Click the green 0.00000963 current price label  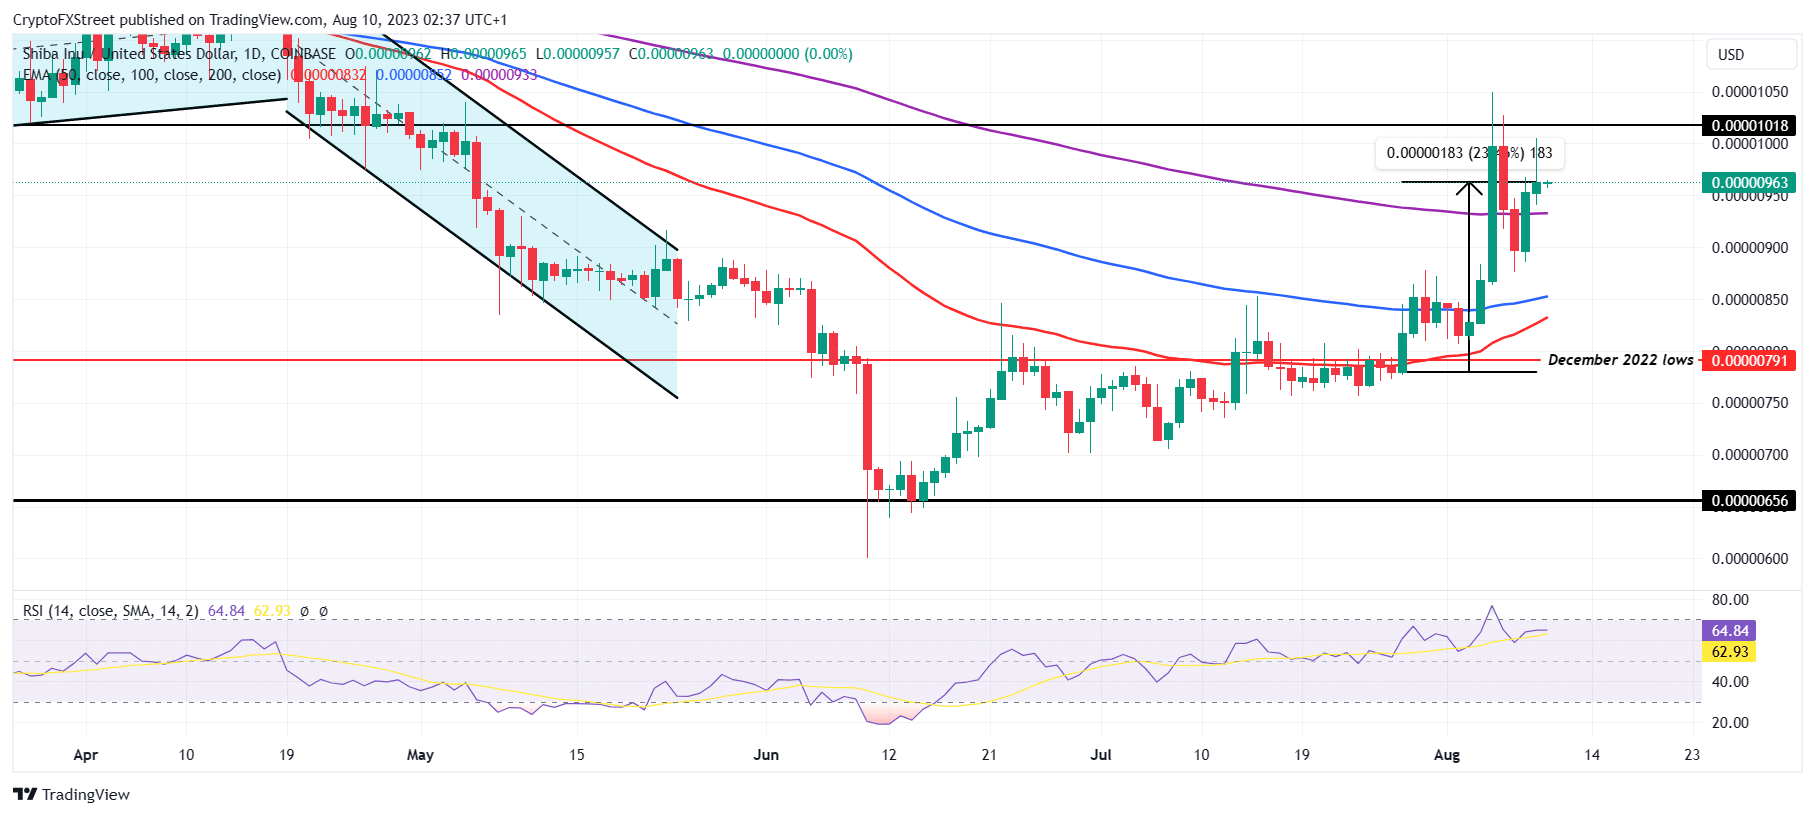[1749, 183]
